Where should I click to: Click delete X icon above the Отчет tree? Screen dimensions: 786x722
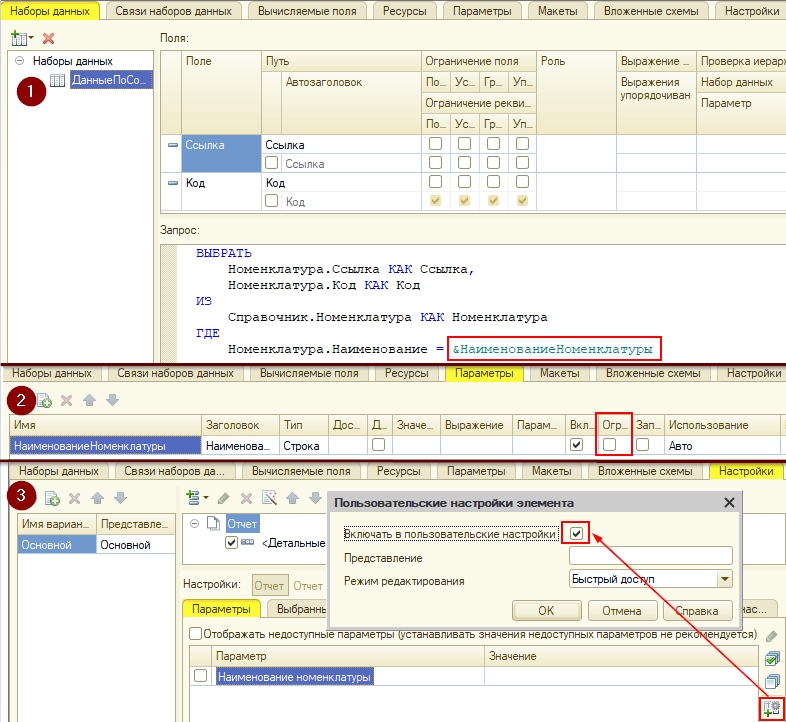[246, 498]
